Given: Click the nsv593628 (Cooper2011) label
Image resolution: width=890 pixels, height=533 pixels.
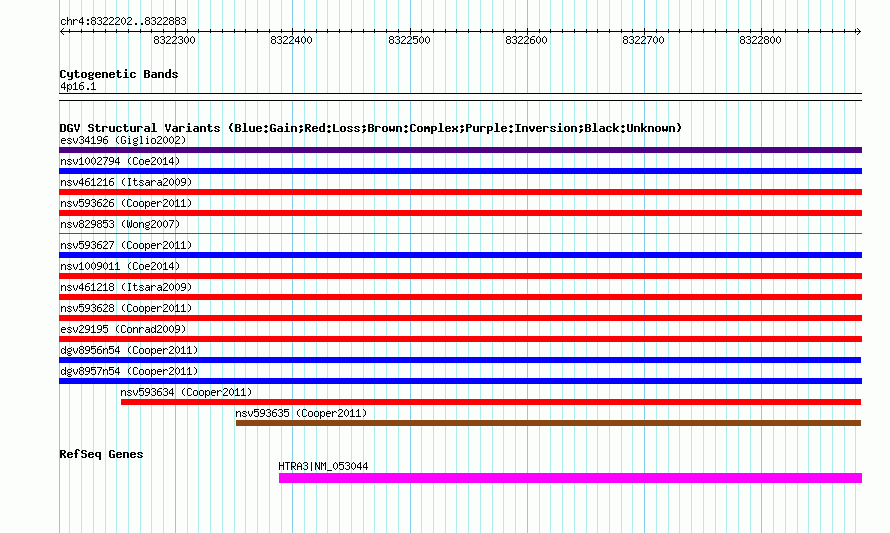Looking at the screenshot, I should pos(126,308).
